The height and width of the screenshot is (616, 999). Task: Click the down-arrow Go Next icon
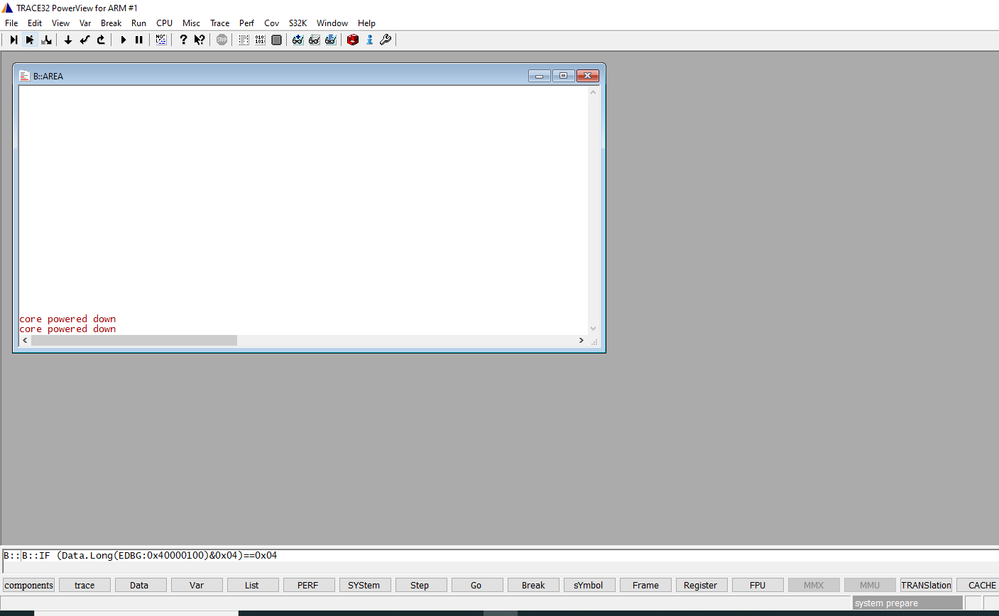[68, 39]
